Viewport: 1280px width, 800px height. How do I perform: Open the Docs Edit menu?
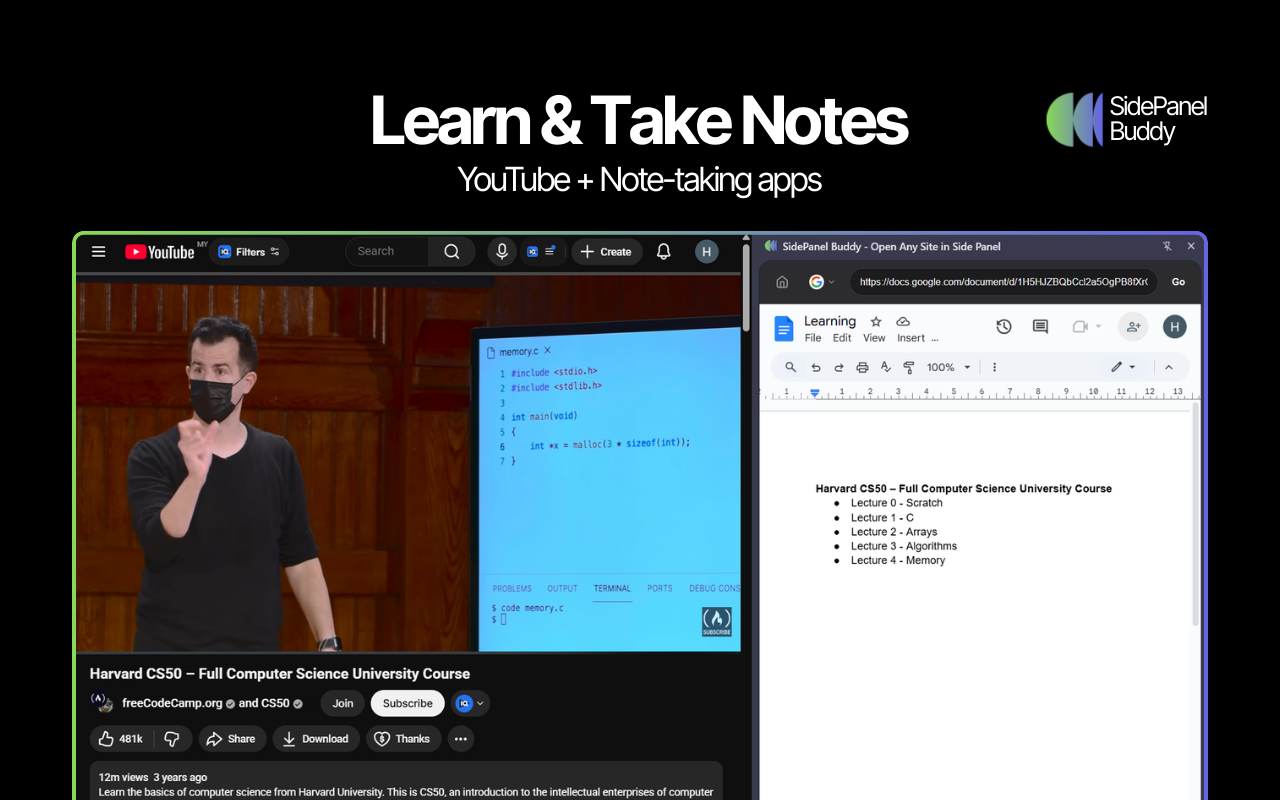842,338
